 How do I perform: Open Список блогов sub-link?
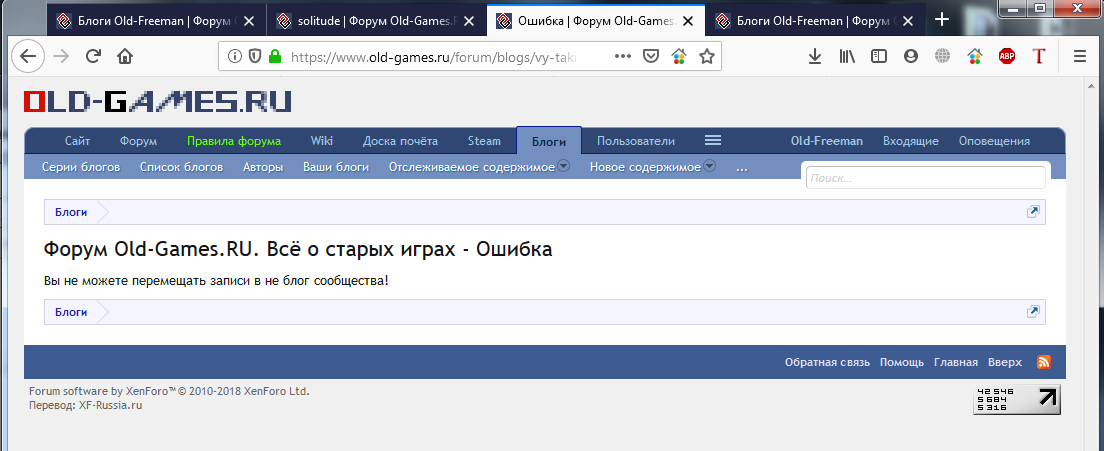(182, 167)
